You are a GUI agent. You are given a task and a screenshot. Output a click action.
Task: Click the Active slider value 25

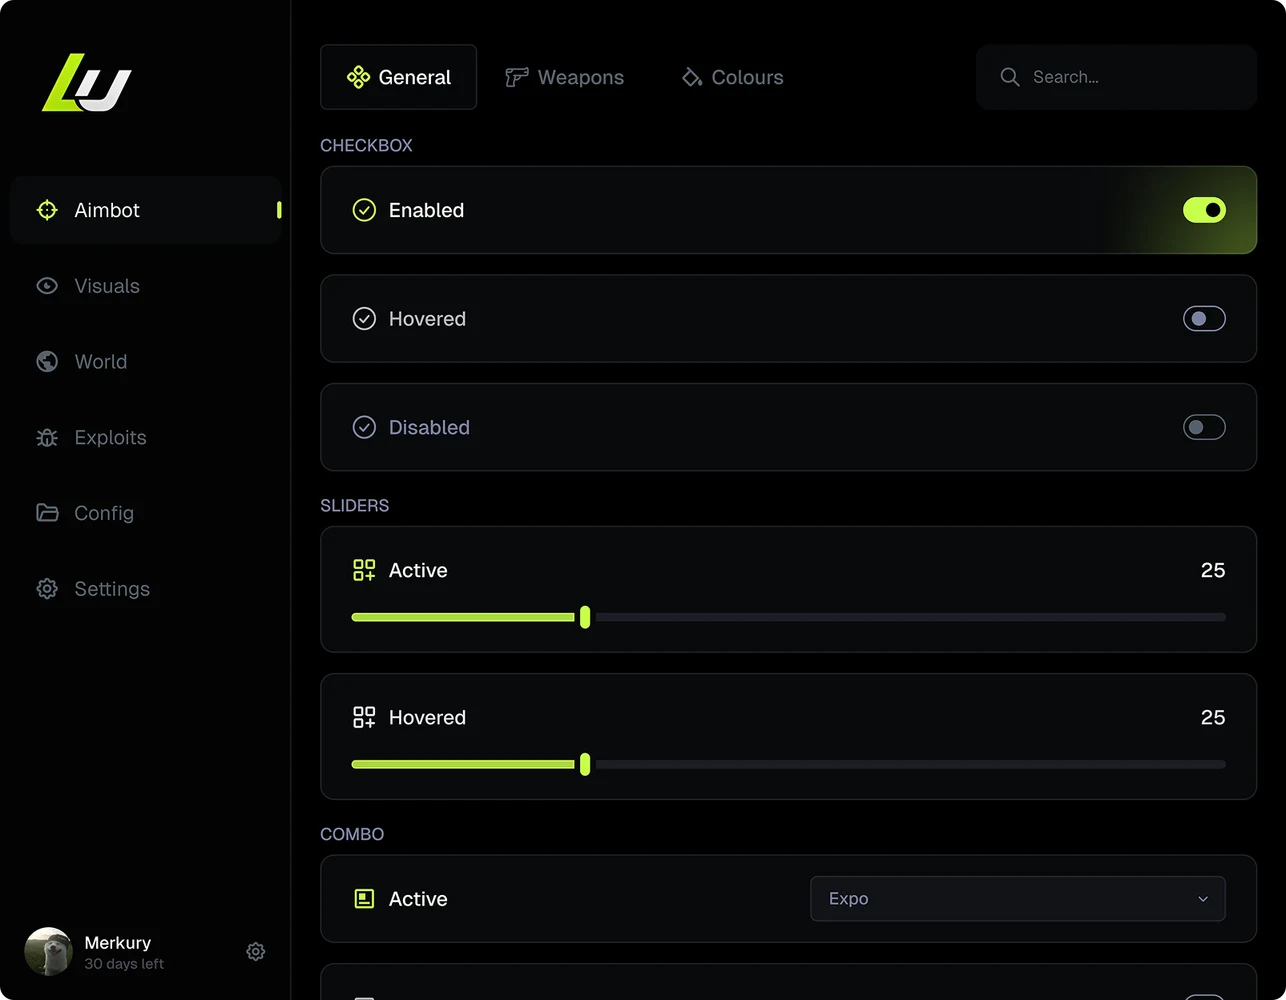pos(1213,570)
